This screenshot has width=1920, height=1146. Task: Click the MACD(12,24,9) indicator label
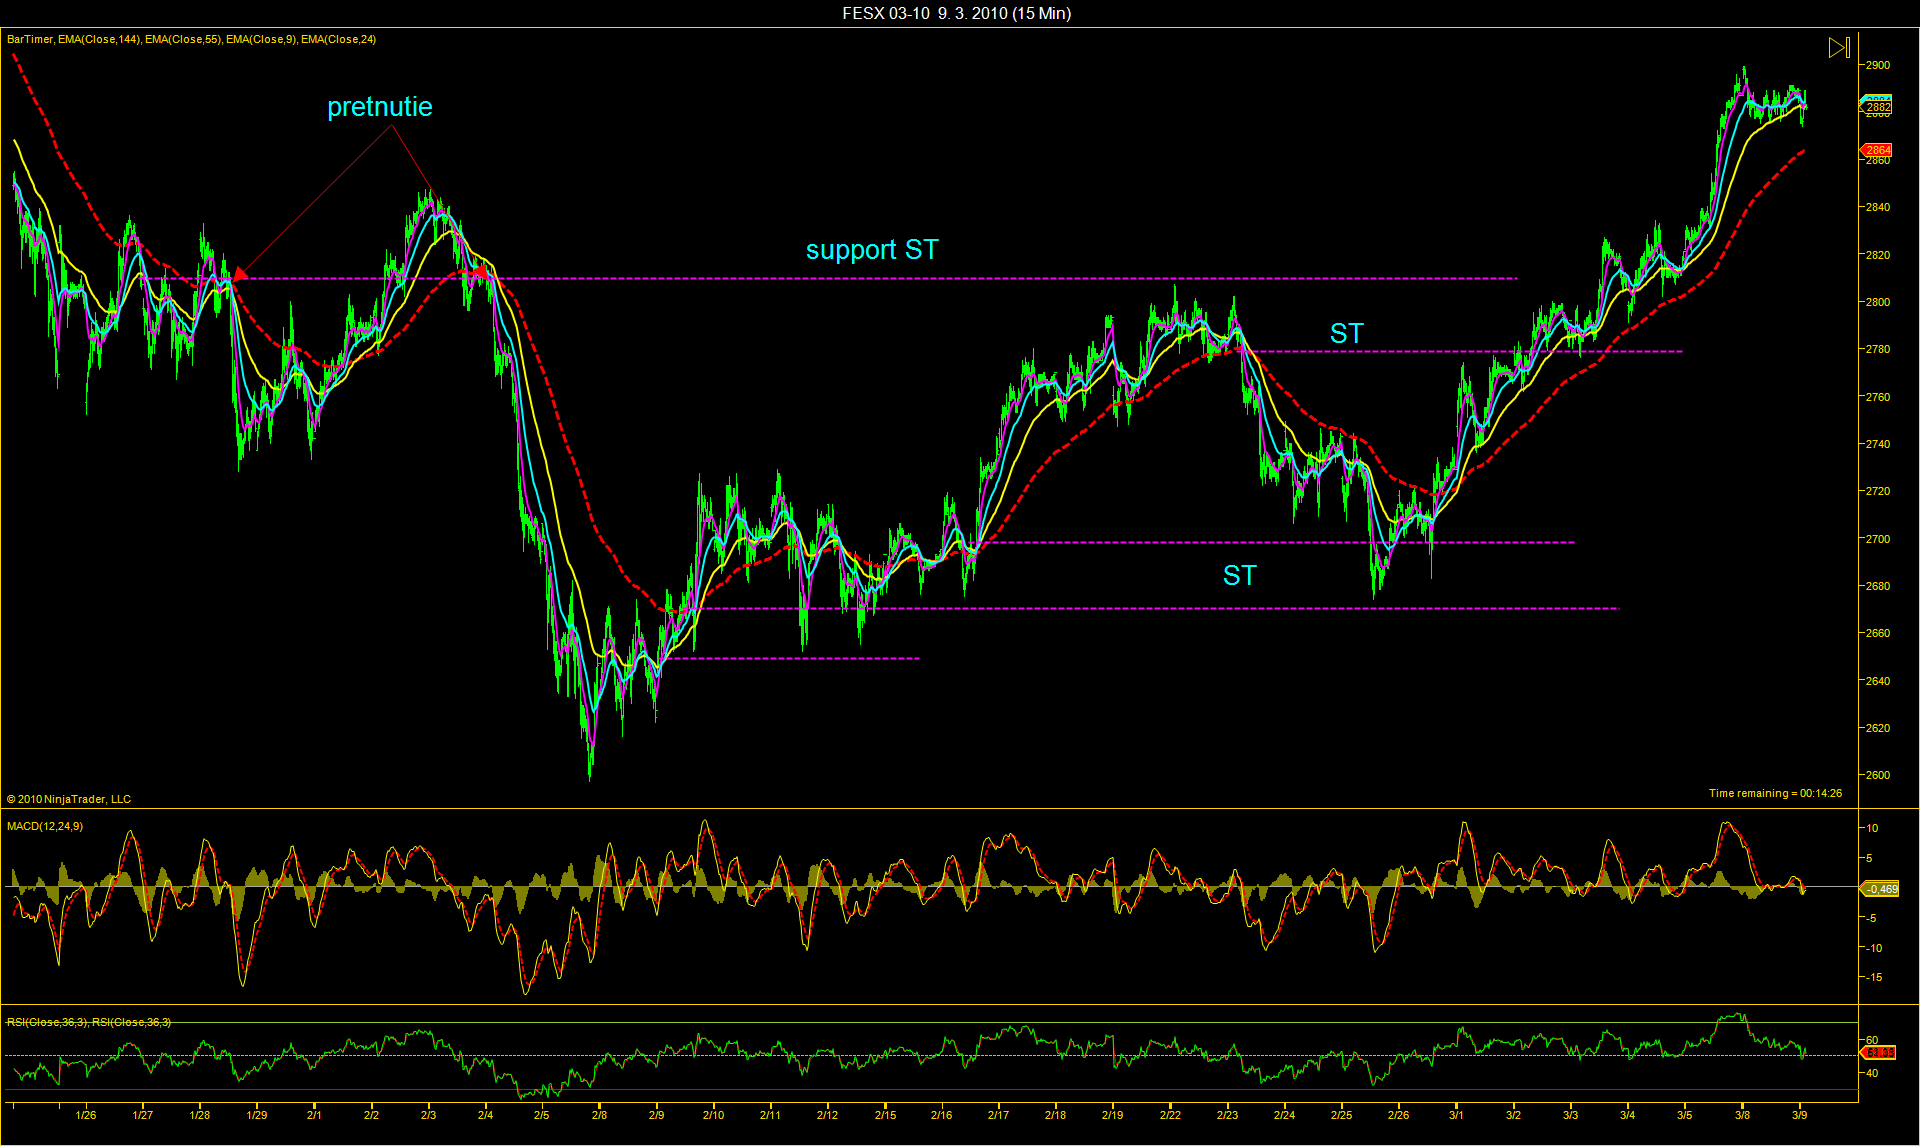pyautogui.click(x=45, y=826)
